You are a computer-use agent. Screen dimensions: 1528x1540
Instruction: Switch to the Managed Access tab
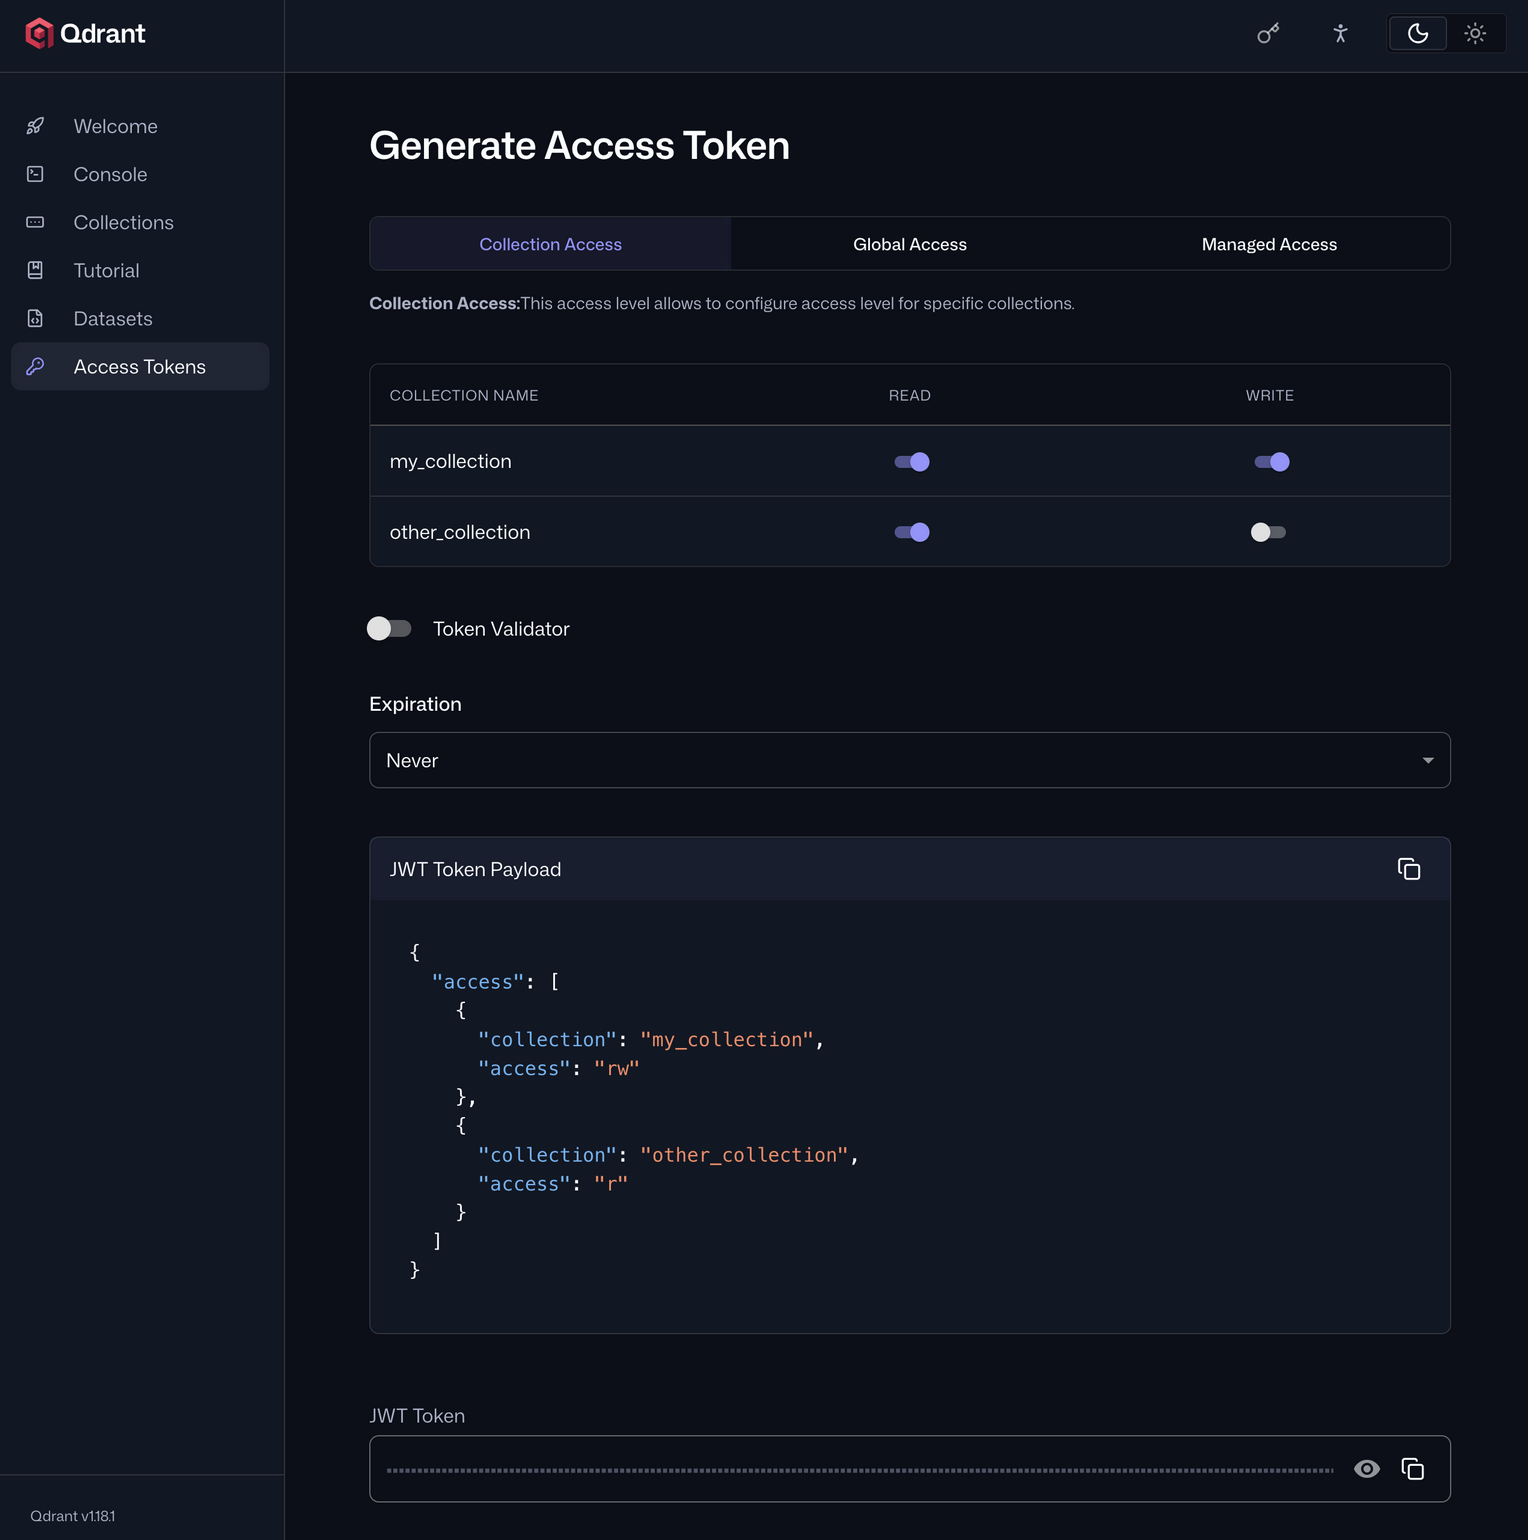1269,244
